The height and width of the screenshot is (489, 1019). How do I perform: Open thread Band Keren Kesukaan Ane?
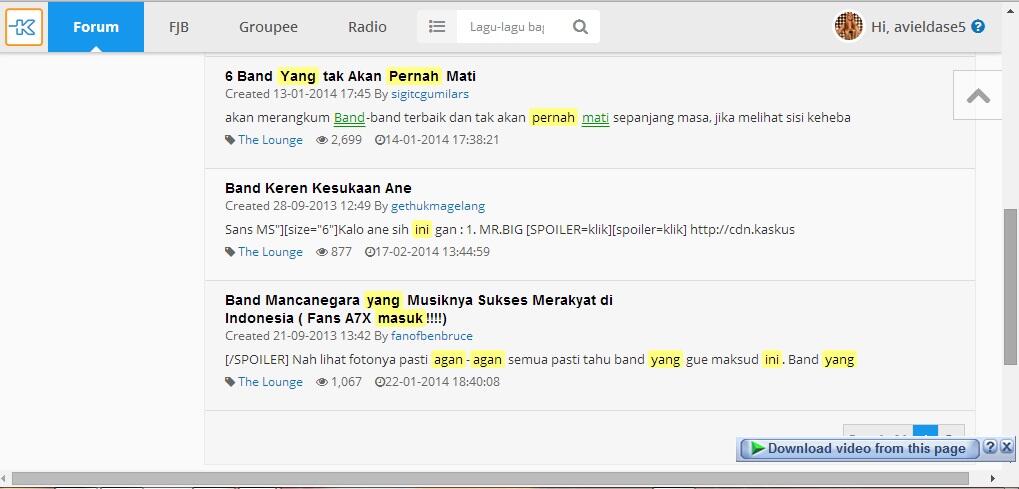(318, 188)
